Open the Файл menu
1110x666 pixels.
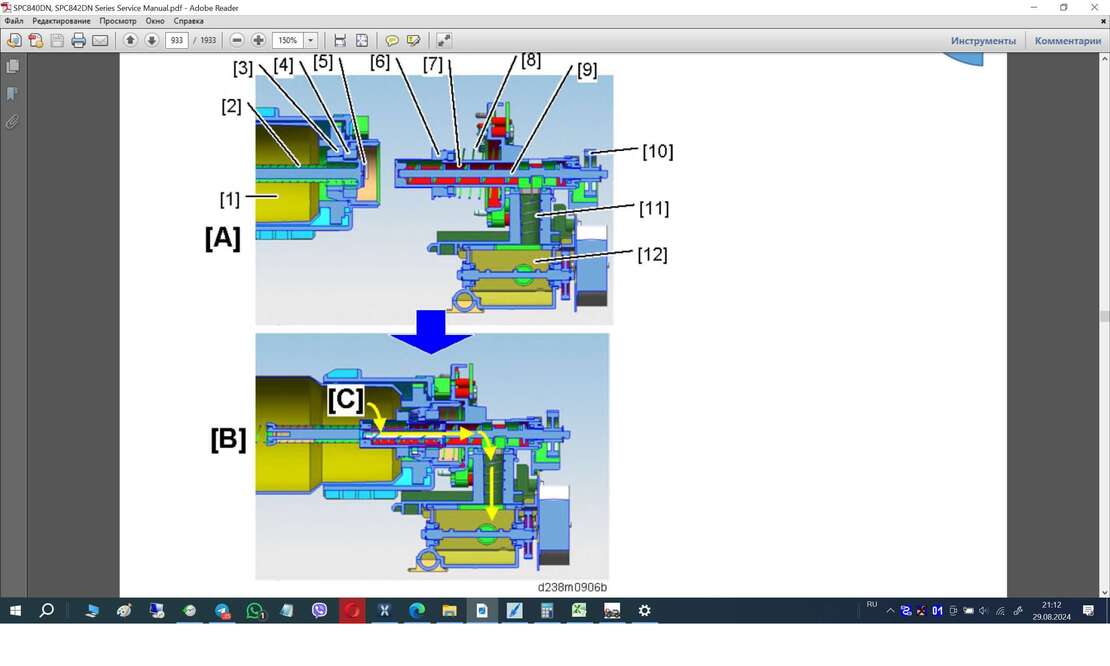click(14, 21)
